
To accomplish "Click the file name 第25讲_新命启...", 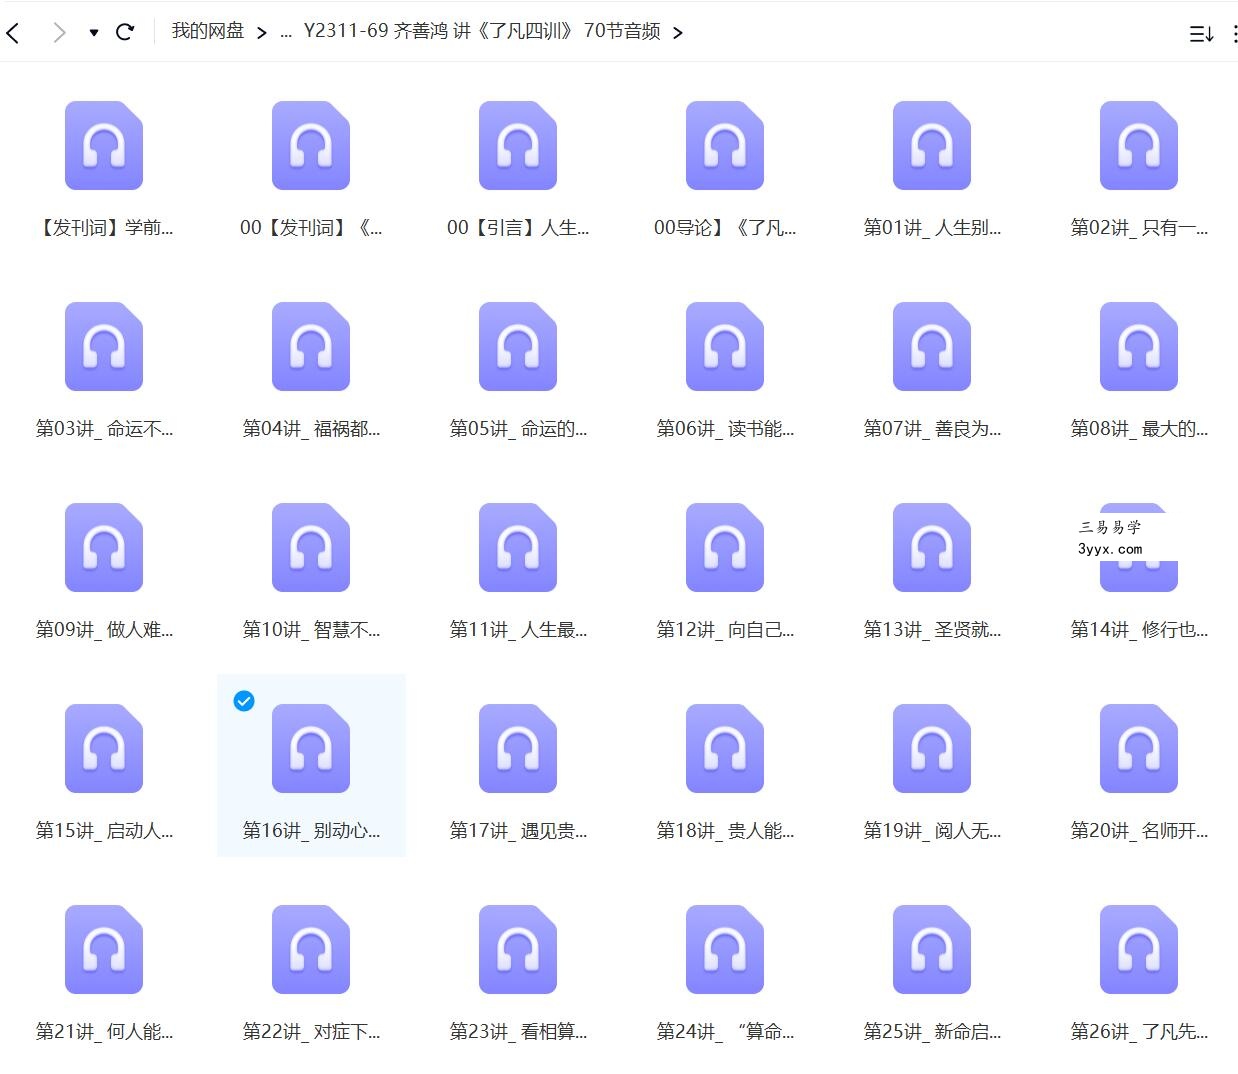I will click(x=932, y=1032).
